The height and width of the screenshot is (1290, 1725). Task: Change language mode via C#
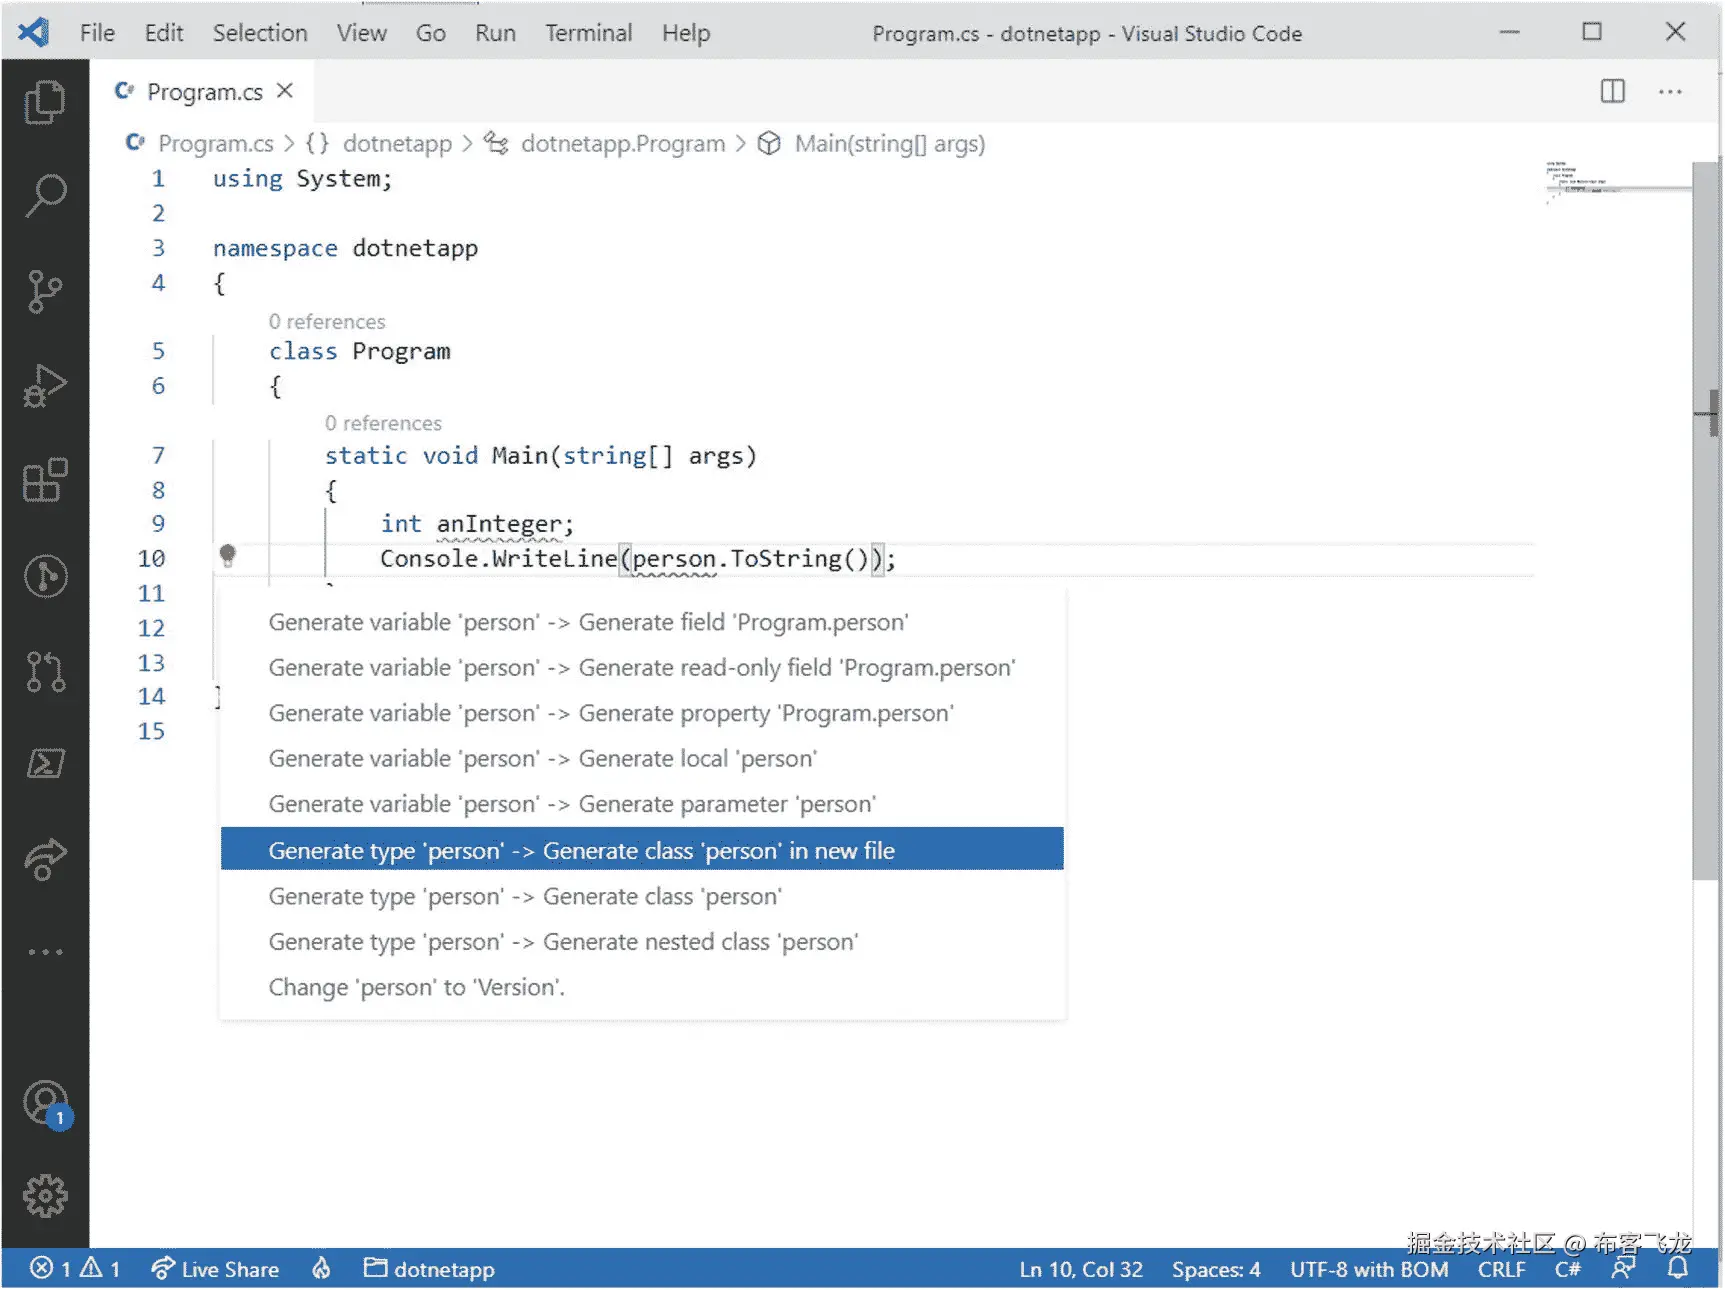1567,1269
